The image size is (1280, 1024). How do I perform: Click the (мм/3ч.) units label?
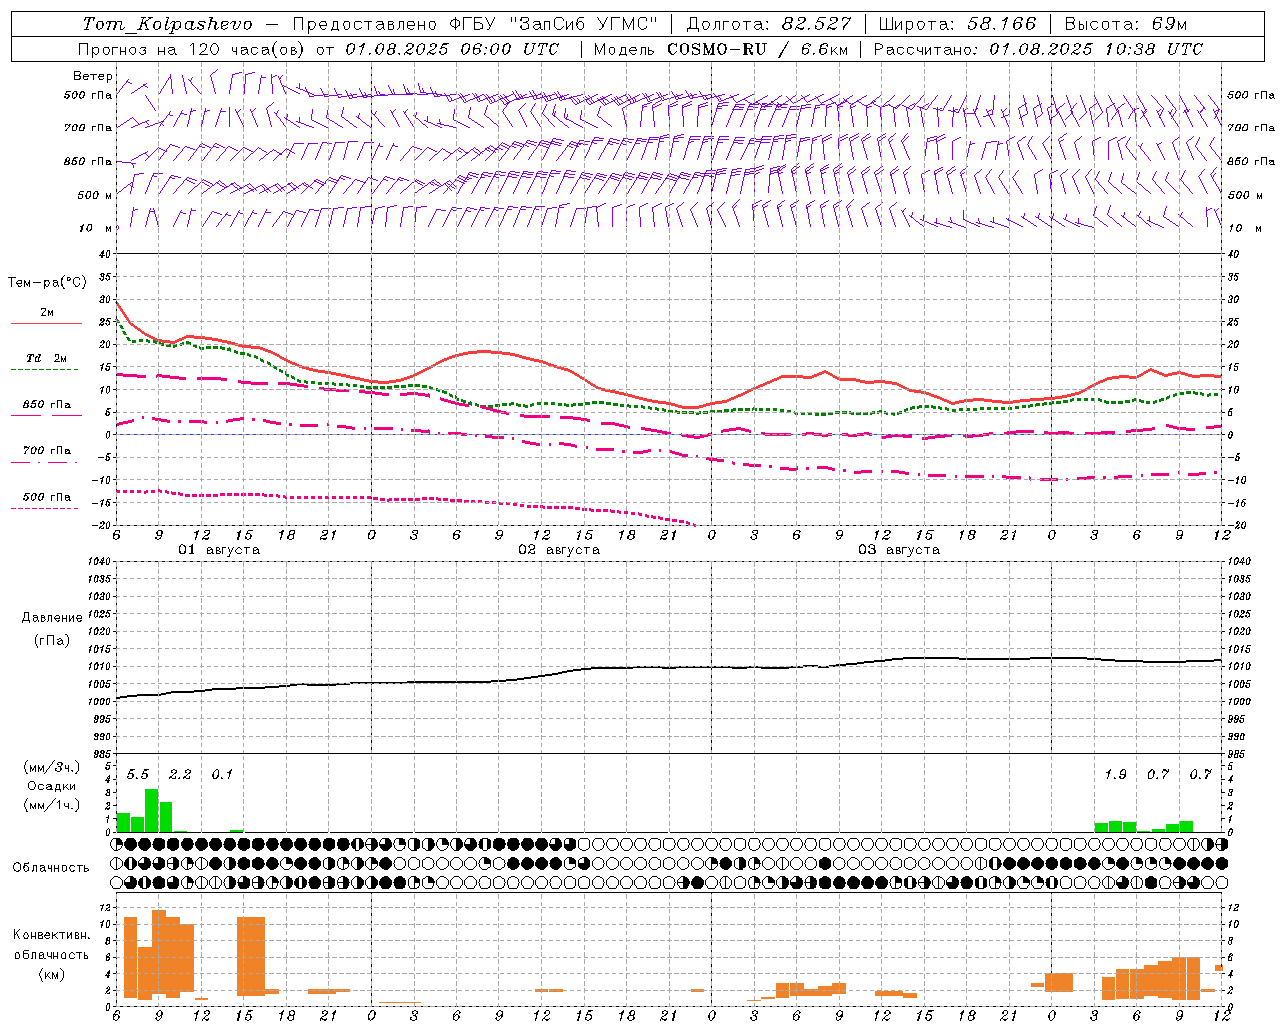51,767
